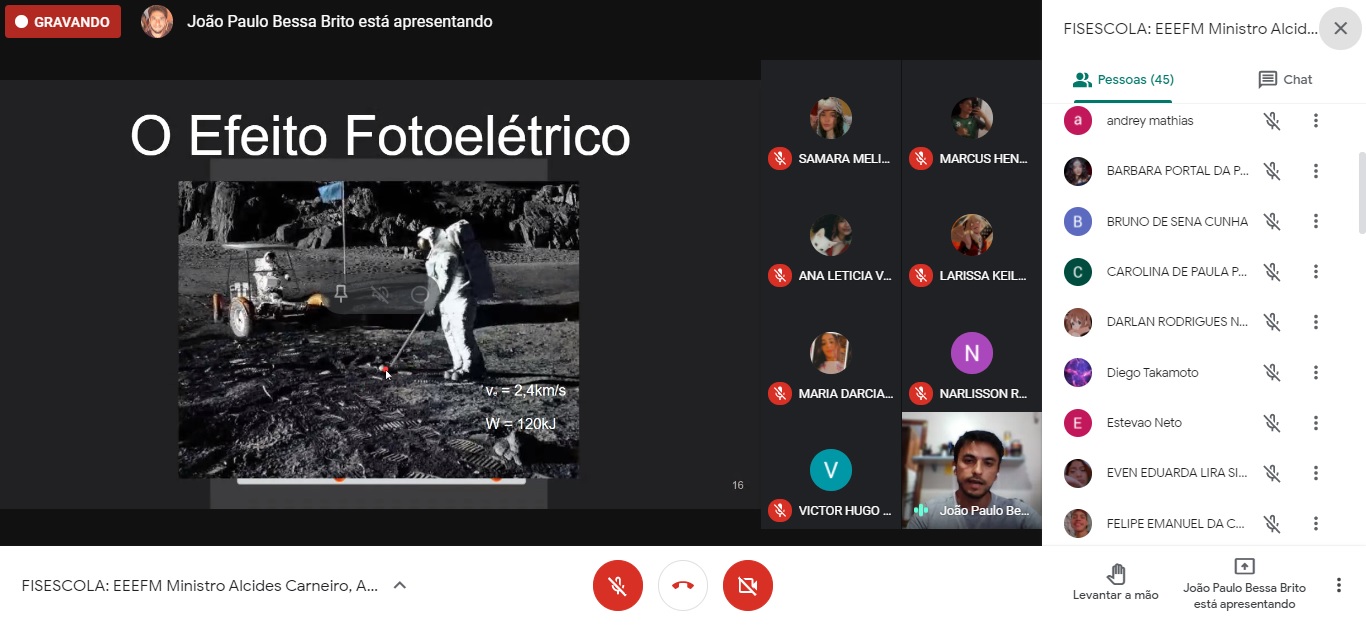Click the red mute badge on ANA LETICIA's tile
The height and width of the screenshot is (625, 1366).
point(780,275)
